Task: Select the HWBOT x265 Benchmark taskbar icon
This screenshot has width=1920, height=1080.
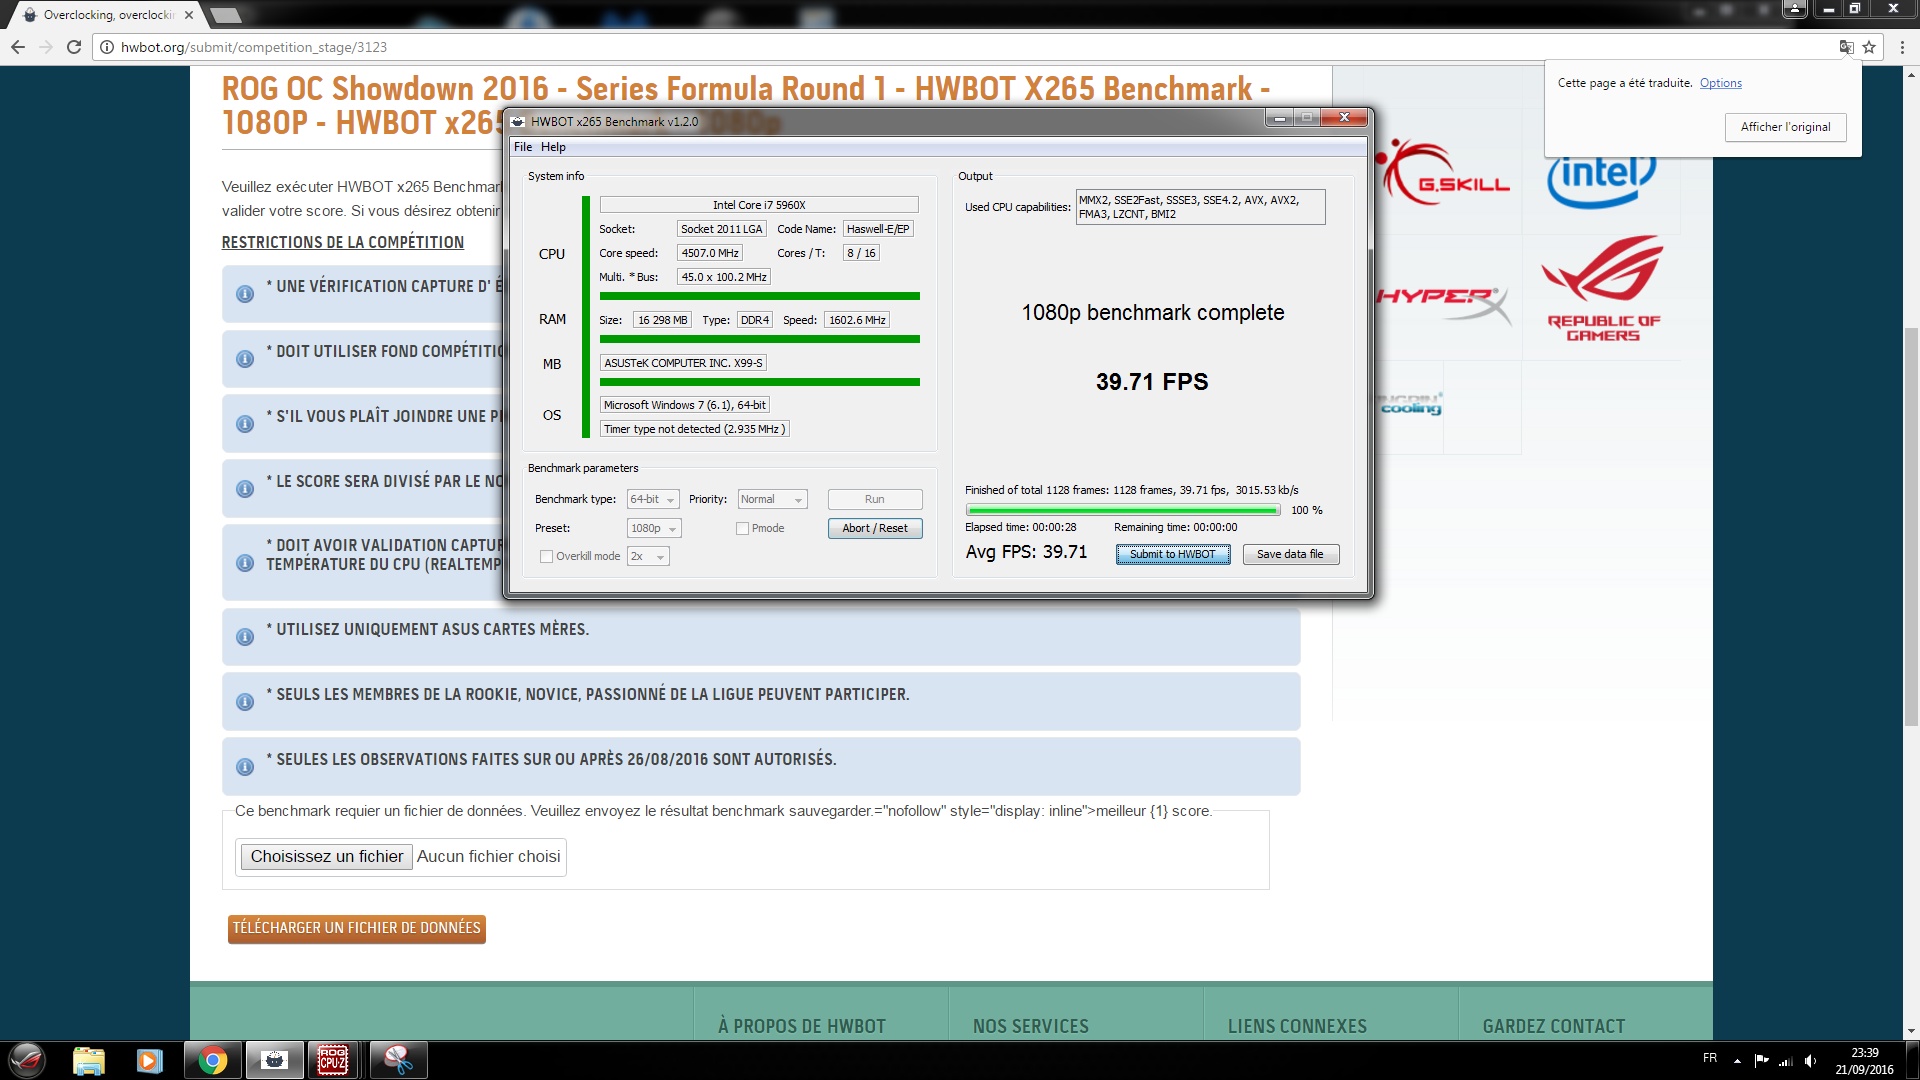Action: point(274,1060)
